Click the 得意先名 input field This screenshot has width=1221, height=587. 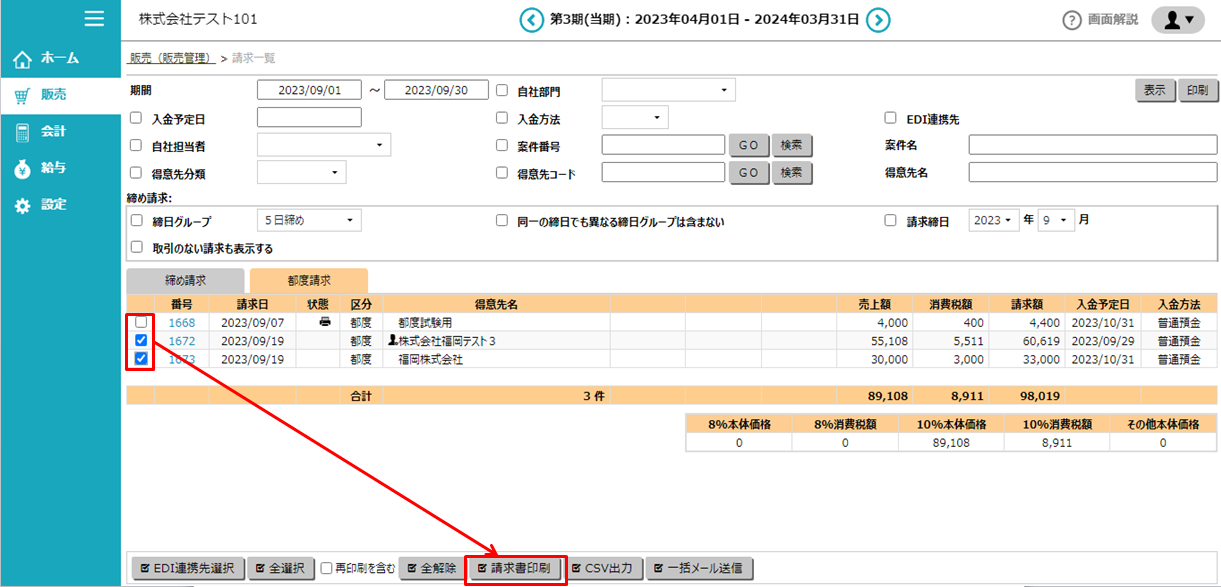point(1090,173)
